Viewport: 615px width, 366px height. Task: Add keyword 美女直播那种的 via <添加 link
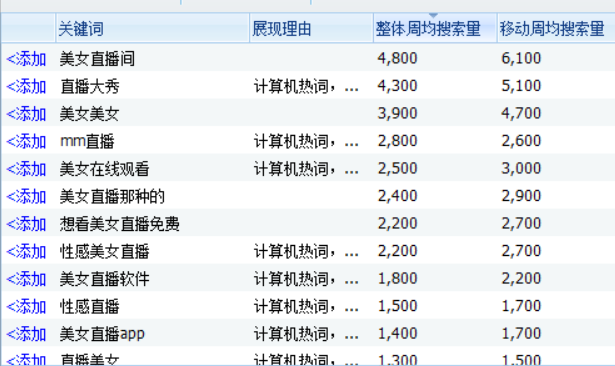coord(26,197)
